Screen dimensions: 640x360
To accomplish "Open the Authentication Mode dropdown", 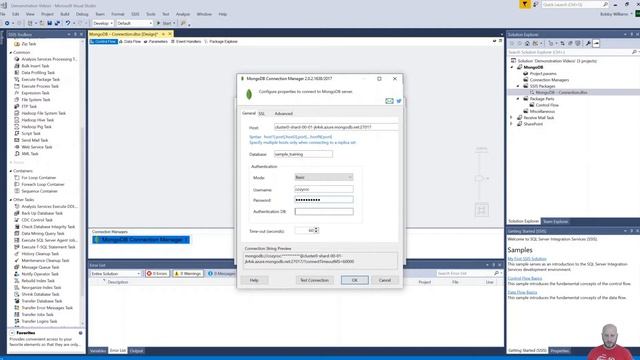I will coord(324,178).
